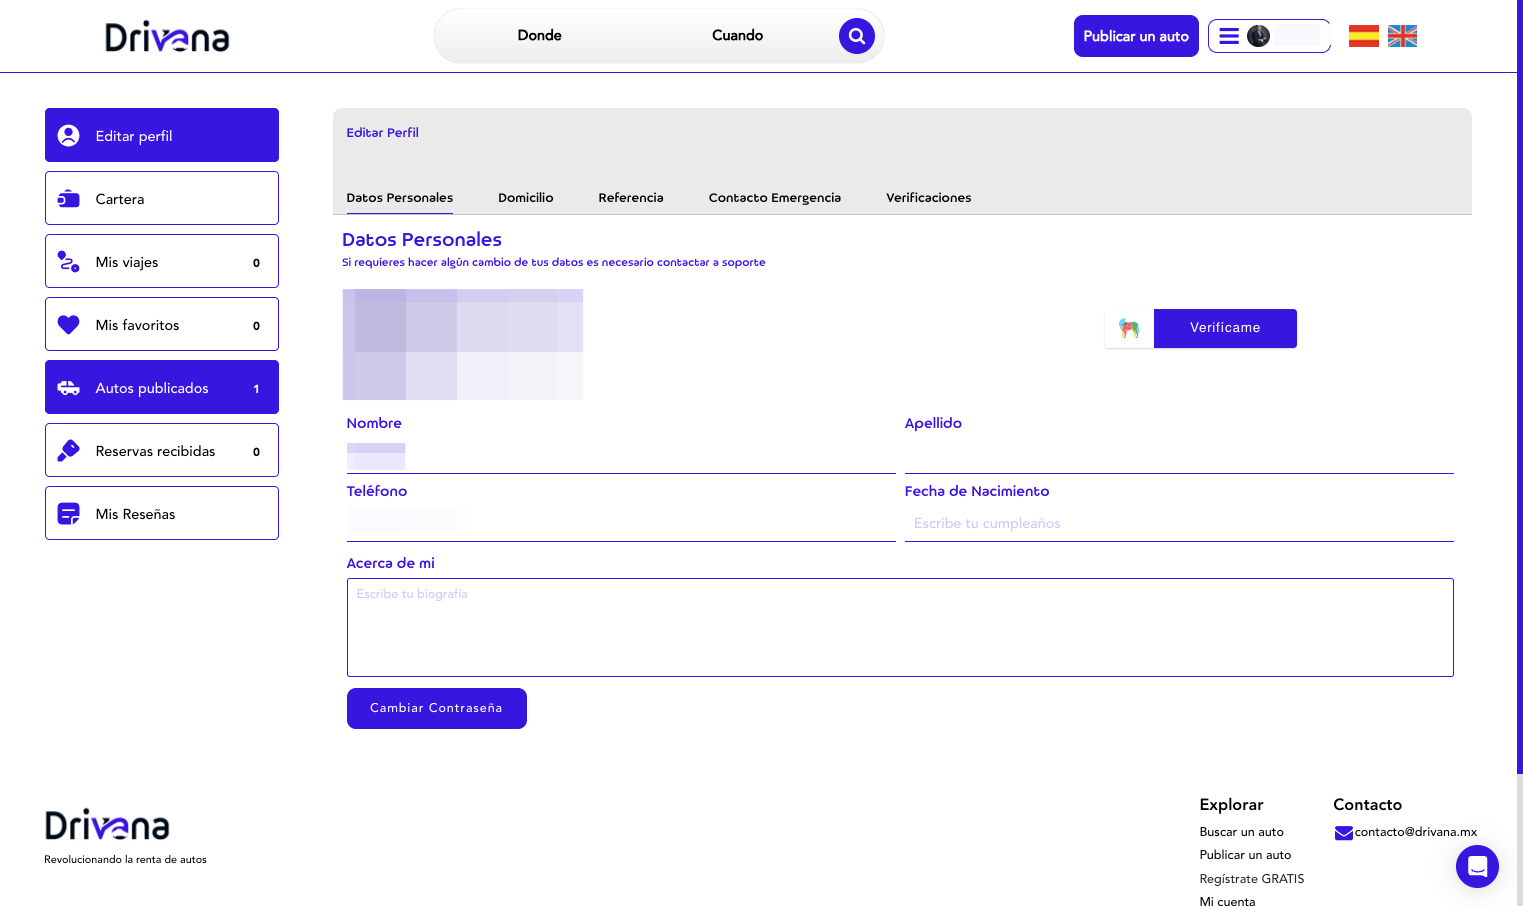
Task: Click the Autos publicados count of 1
Action: click(256, 389)
